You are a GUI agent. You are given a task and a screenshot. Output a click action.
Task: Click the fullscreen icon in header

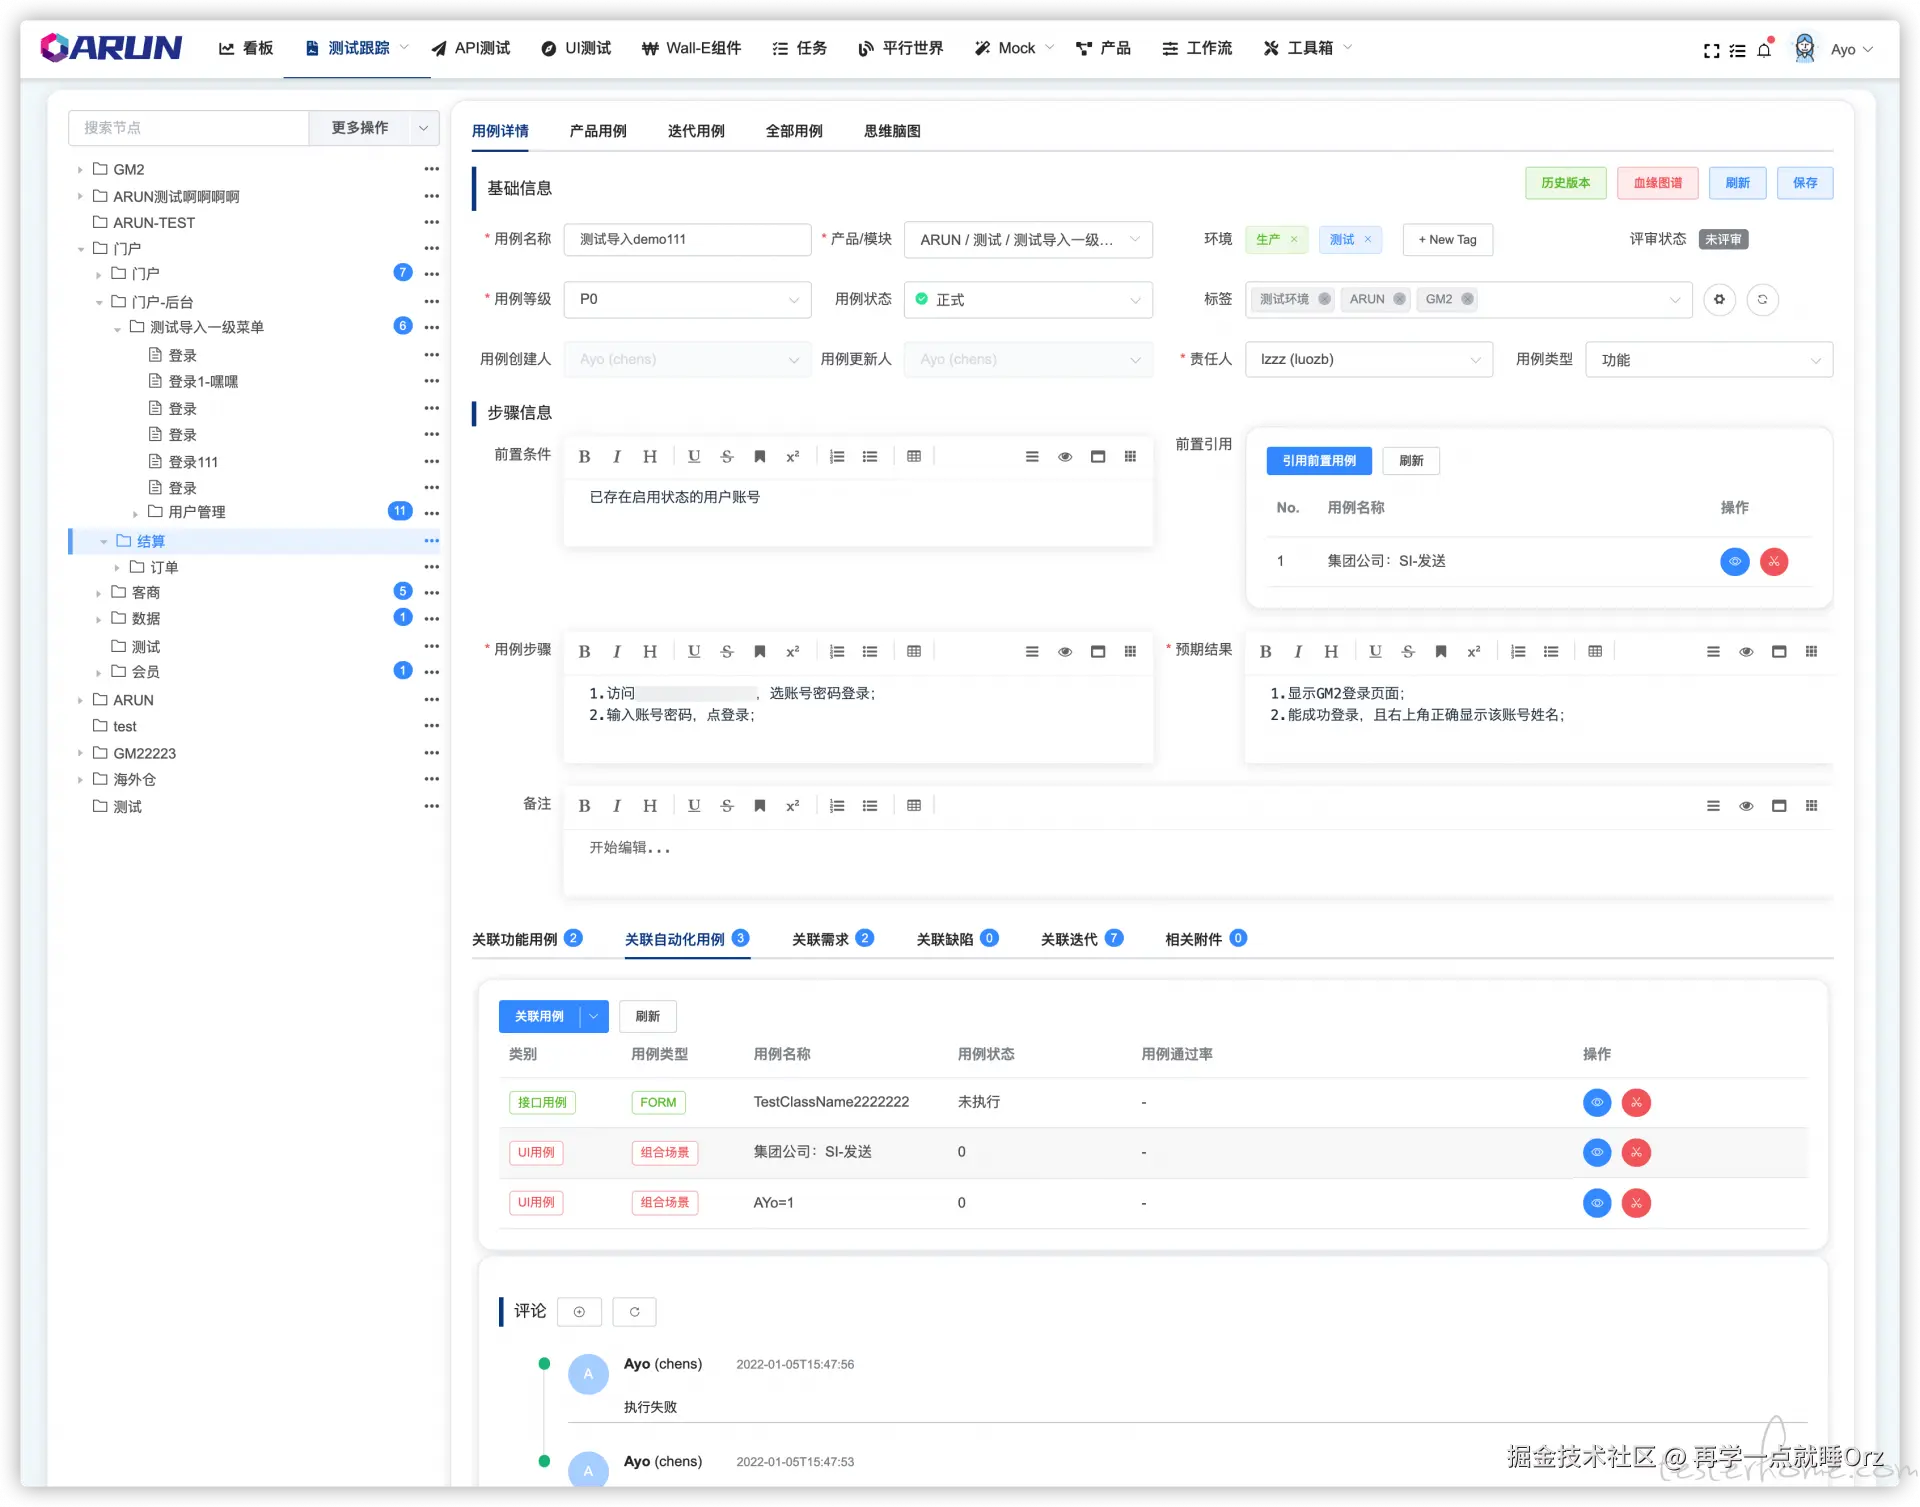click(1711, 50)
